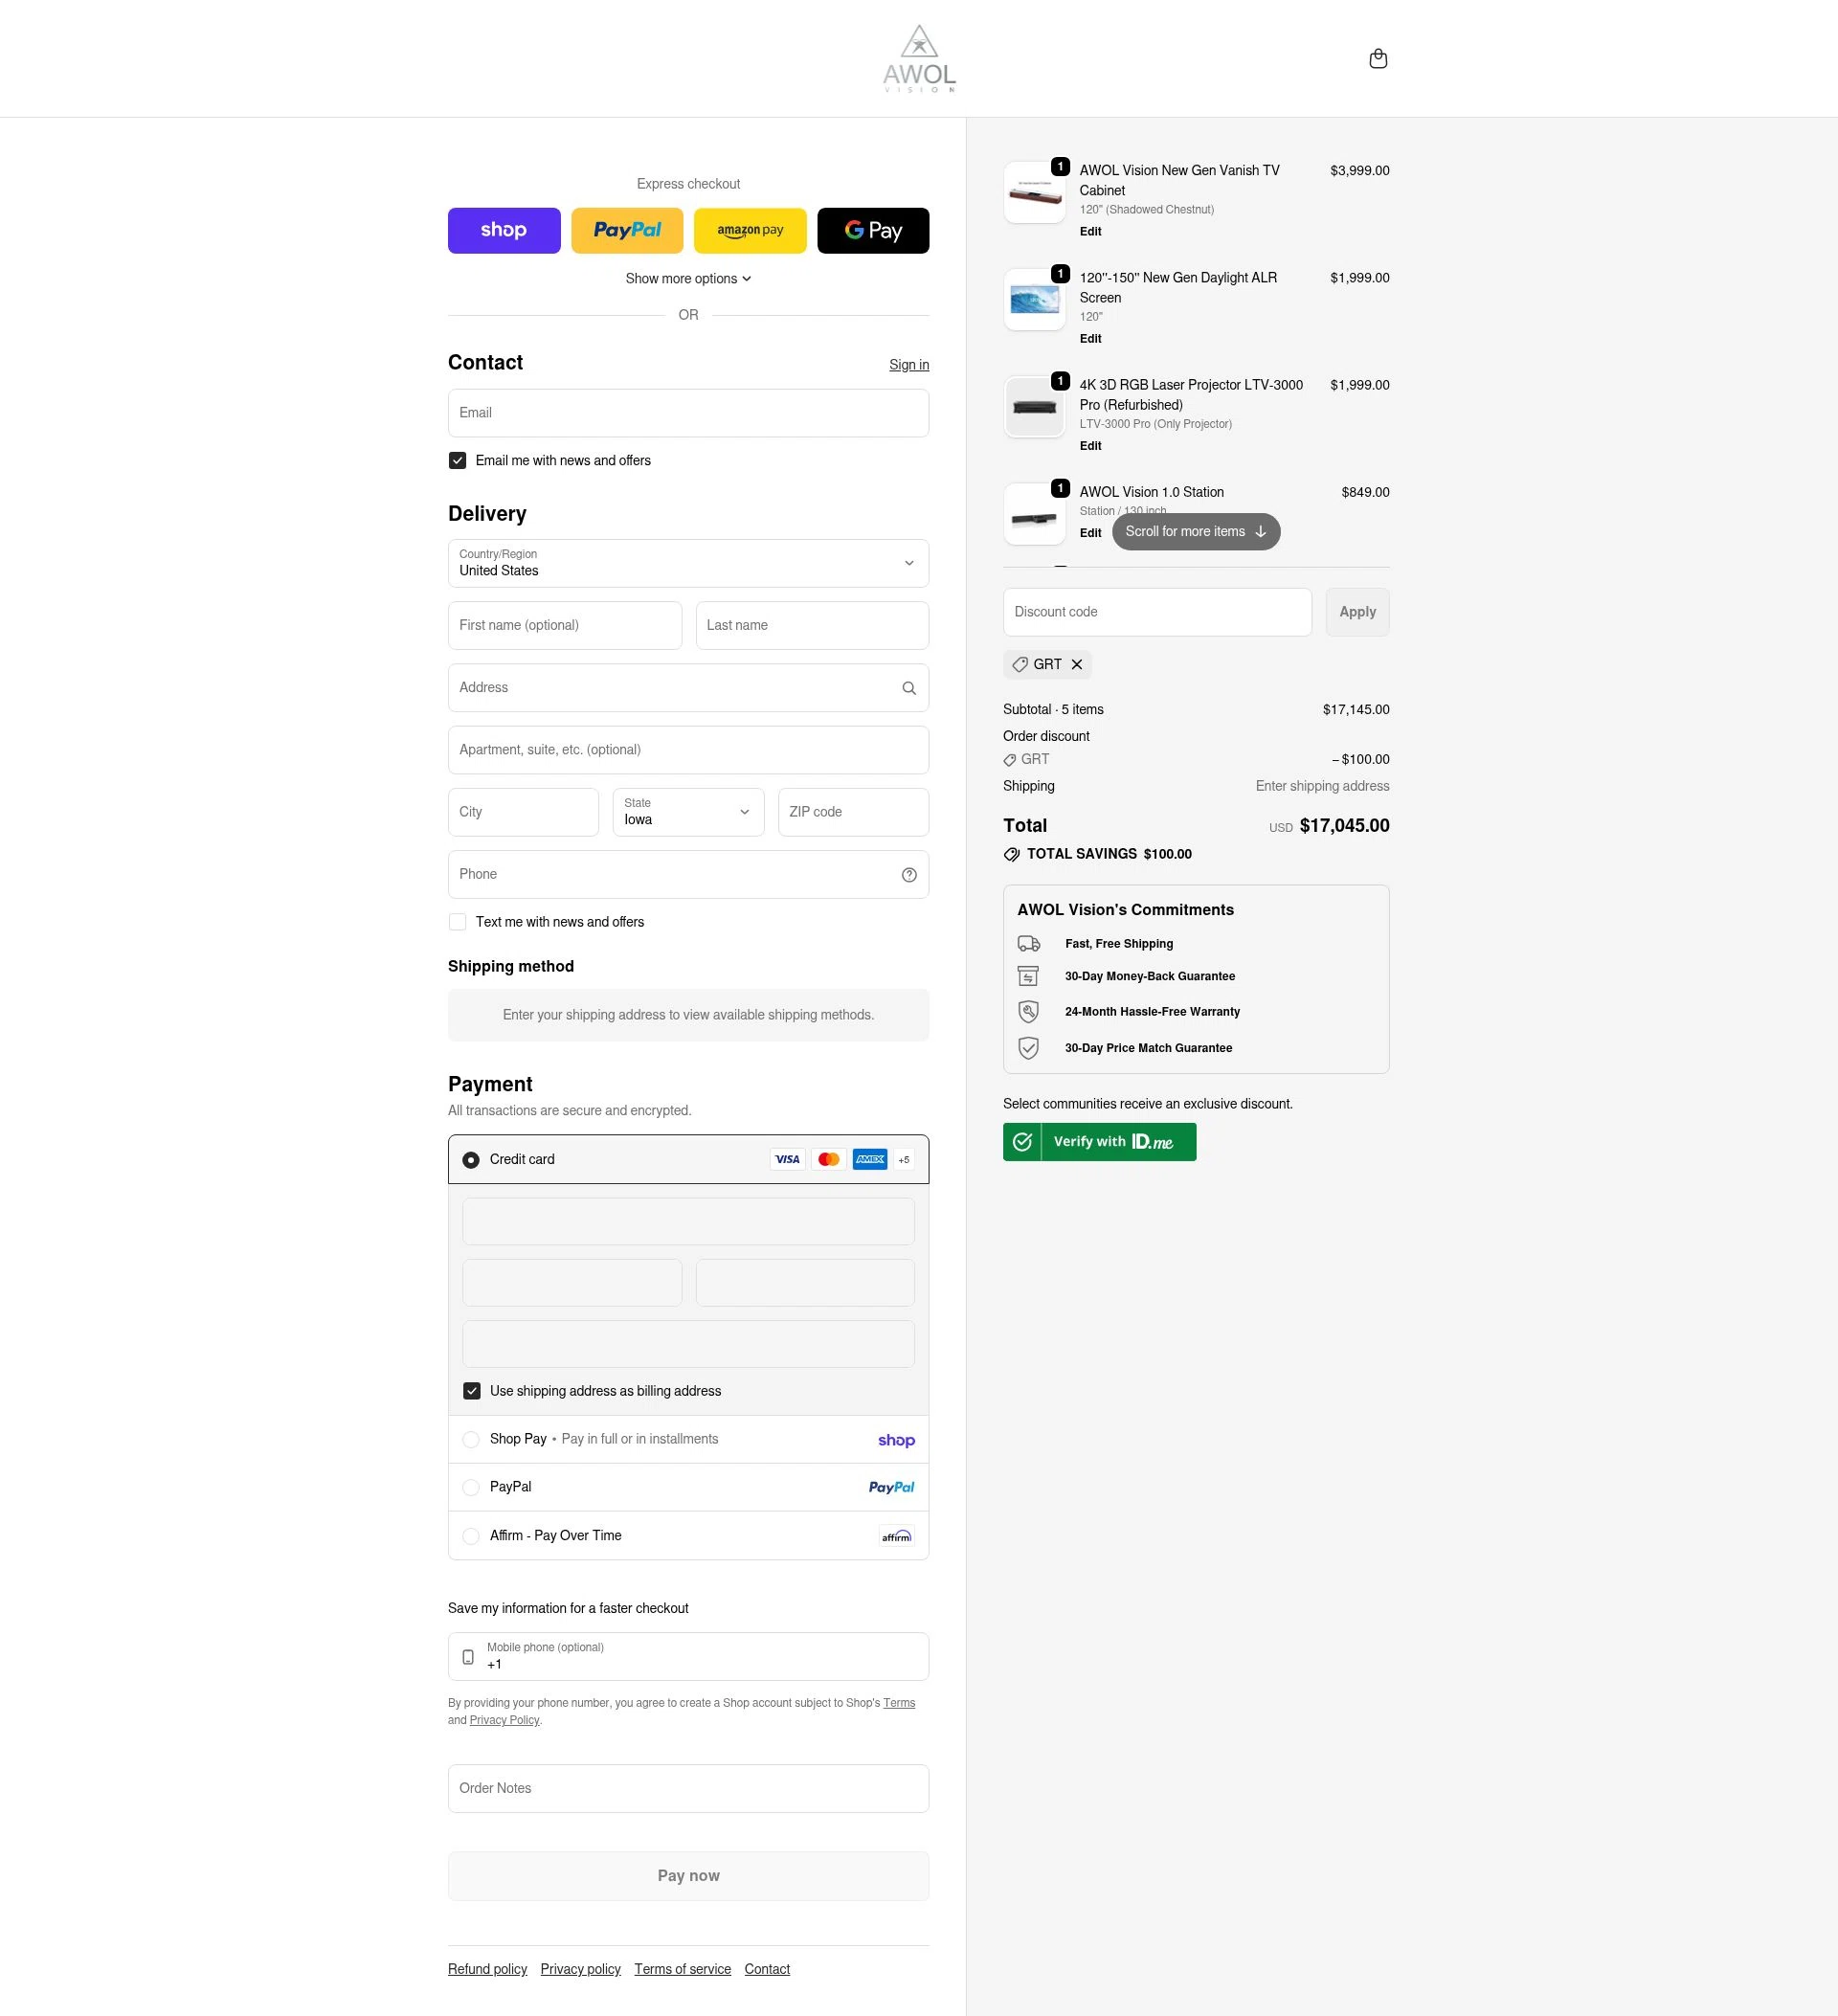The image size is (1838, 2016).
Task: Open the State dropdown showing Iowa
Action: click(688, 812)
